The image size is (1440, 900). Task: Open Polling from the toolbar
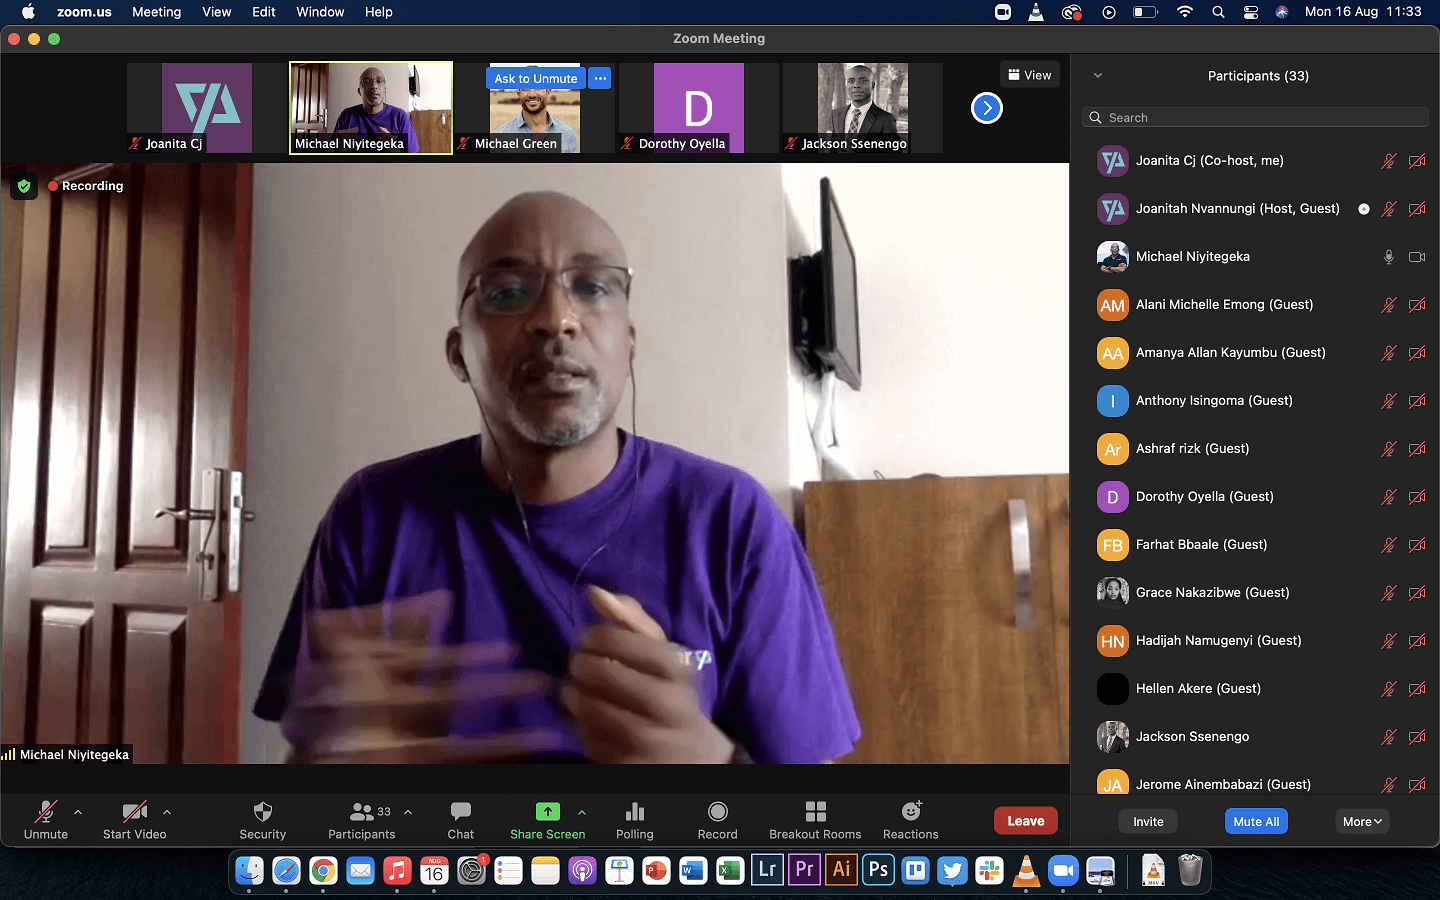(x=635, y=811)
